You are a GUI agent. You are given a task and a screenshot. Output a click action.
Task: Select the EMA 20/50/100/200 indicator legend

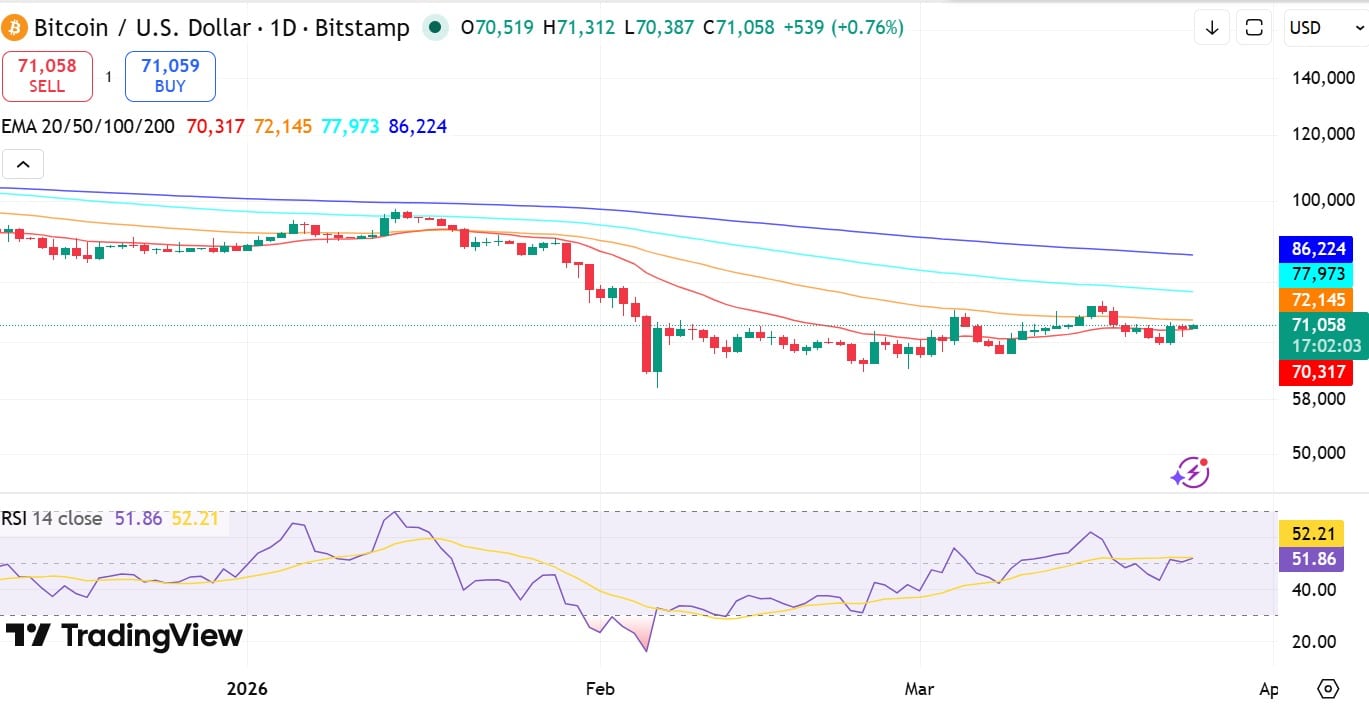88,127
